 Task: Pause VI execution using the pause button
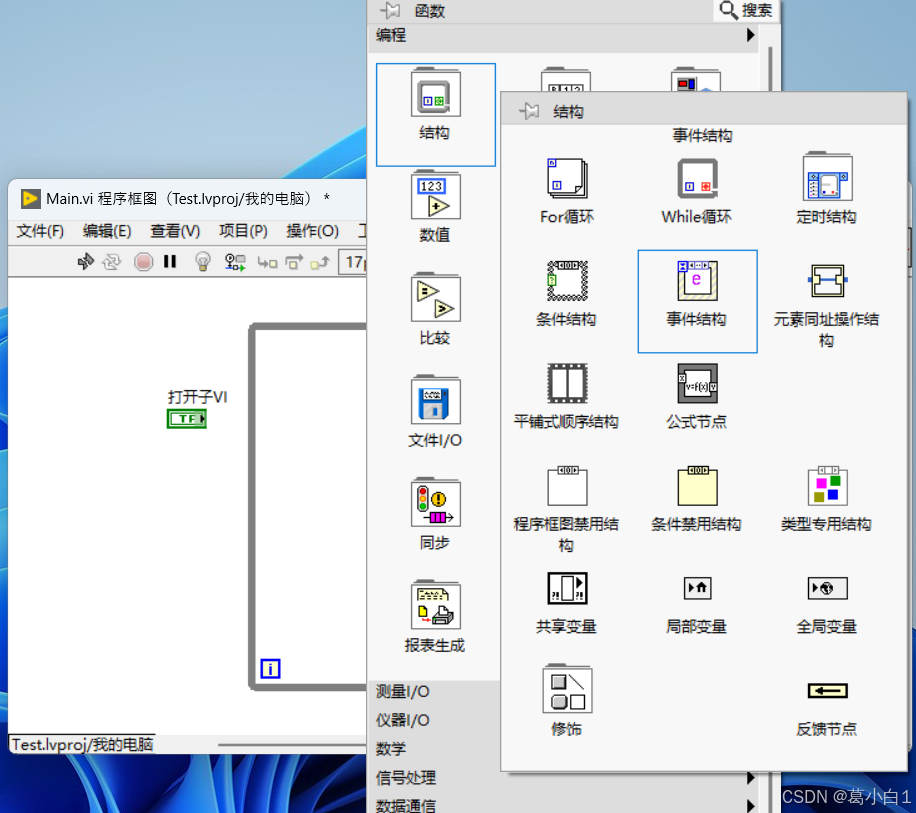(x=170, y=262)
